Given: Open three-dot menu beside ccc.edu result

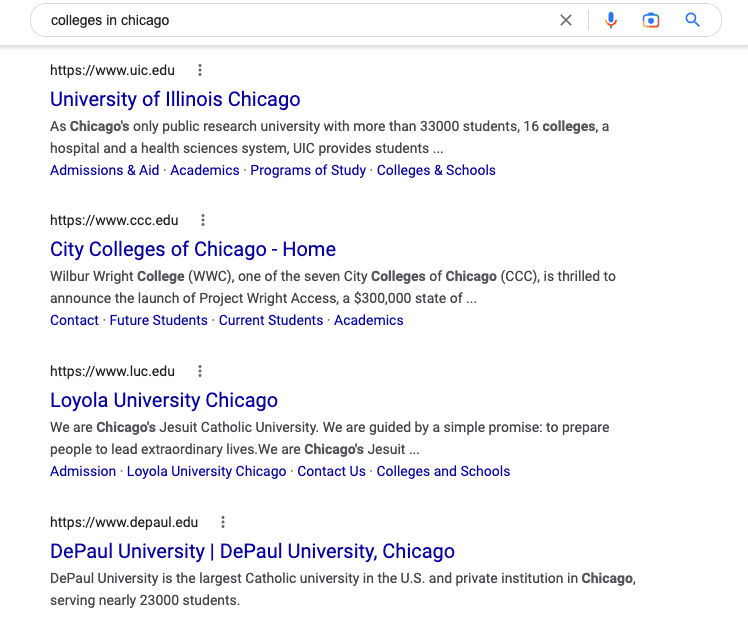Looking at the screenshot, I should click(203, 220).
